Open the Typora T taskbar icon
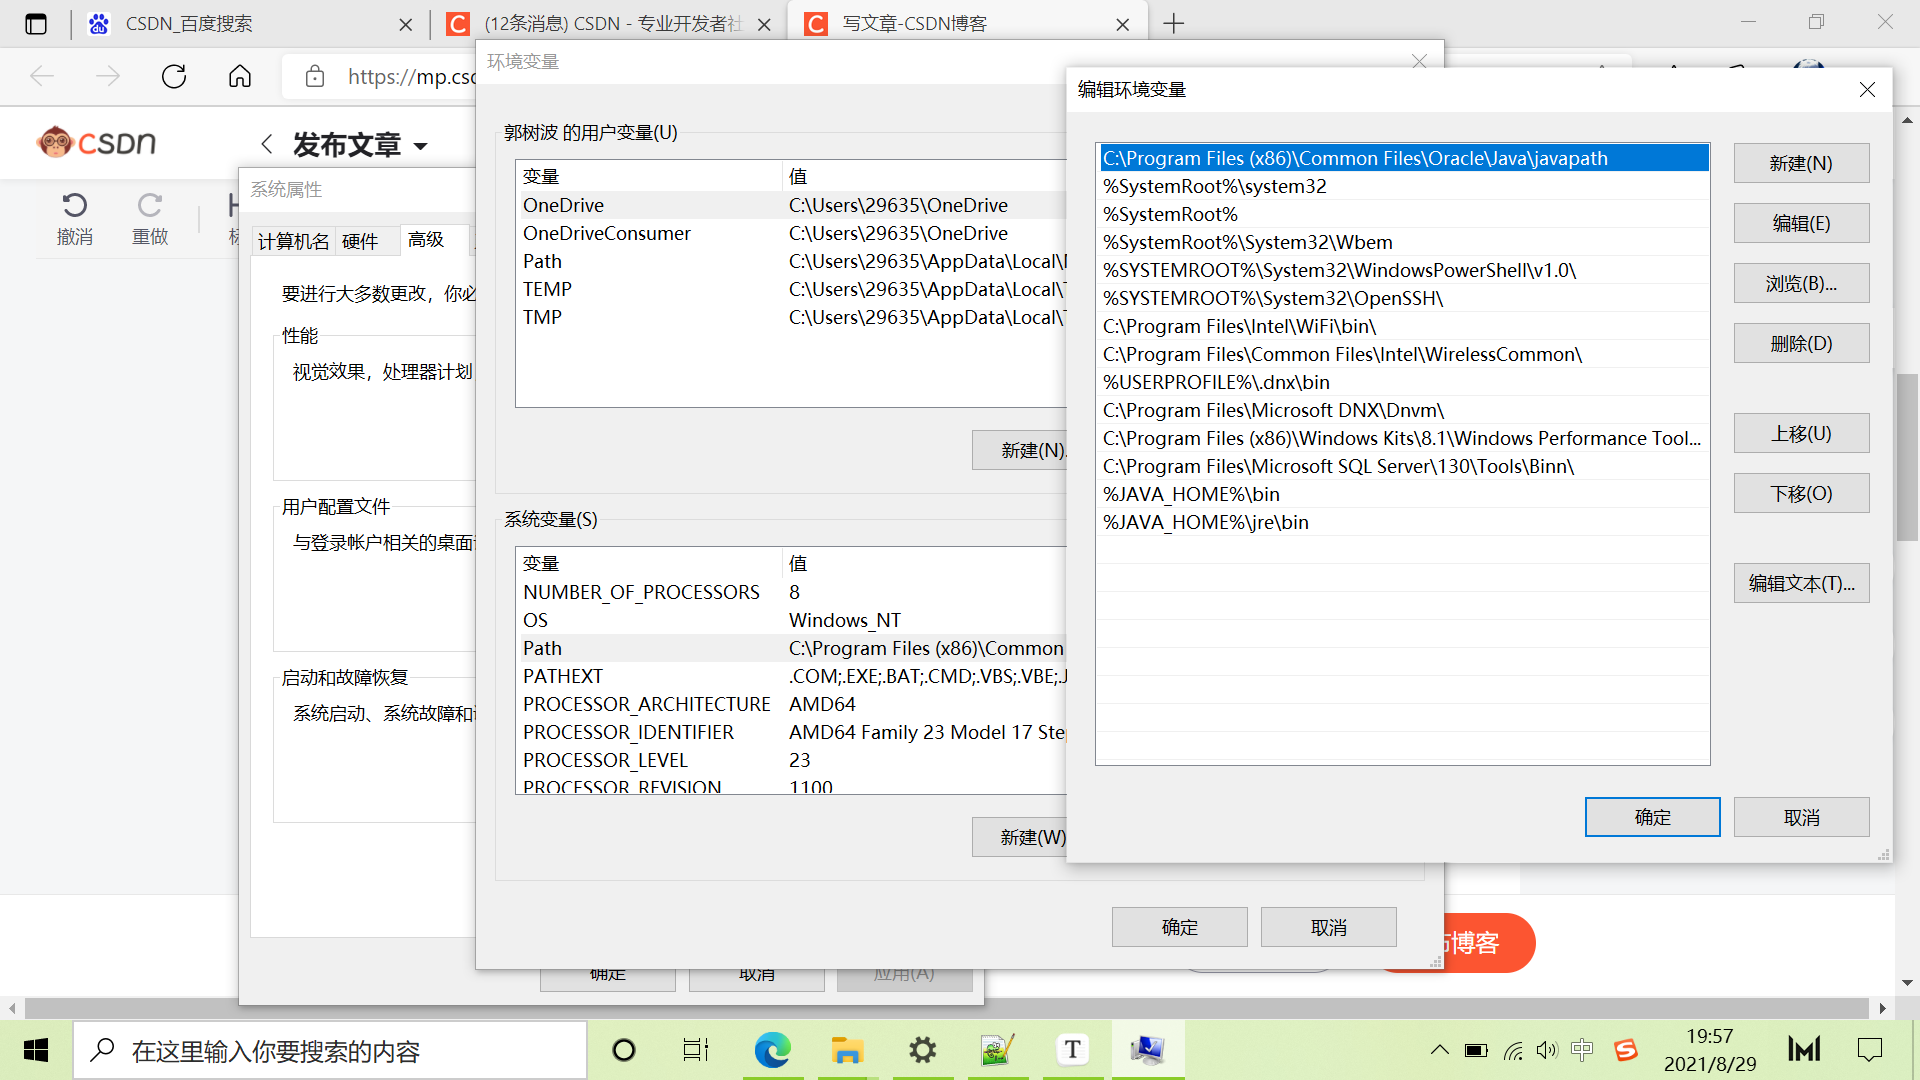 [x=1072, y=1050]
